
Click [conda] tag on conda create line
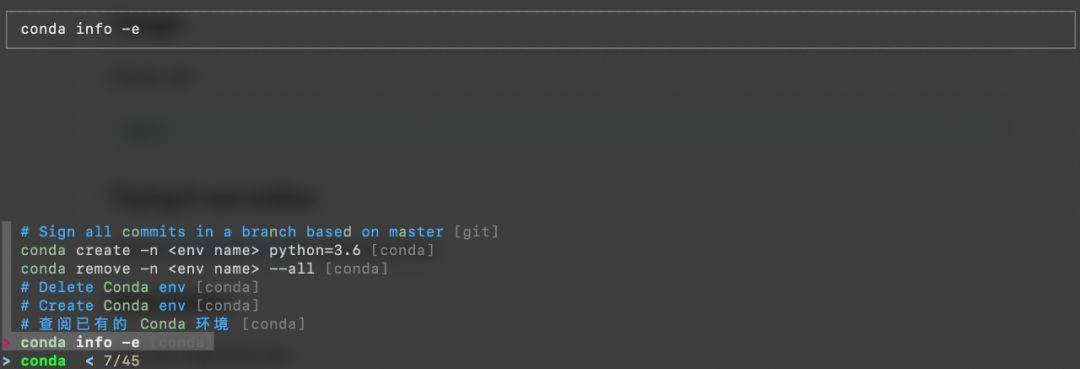pyautogui.click(x=402, y=251)
